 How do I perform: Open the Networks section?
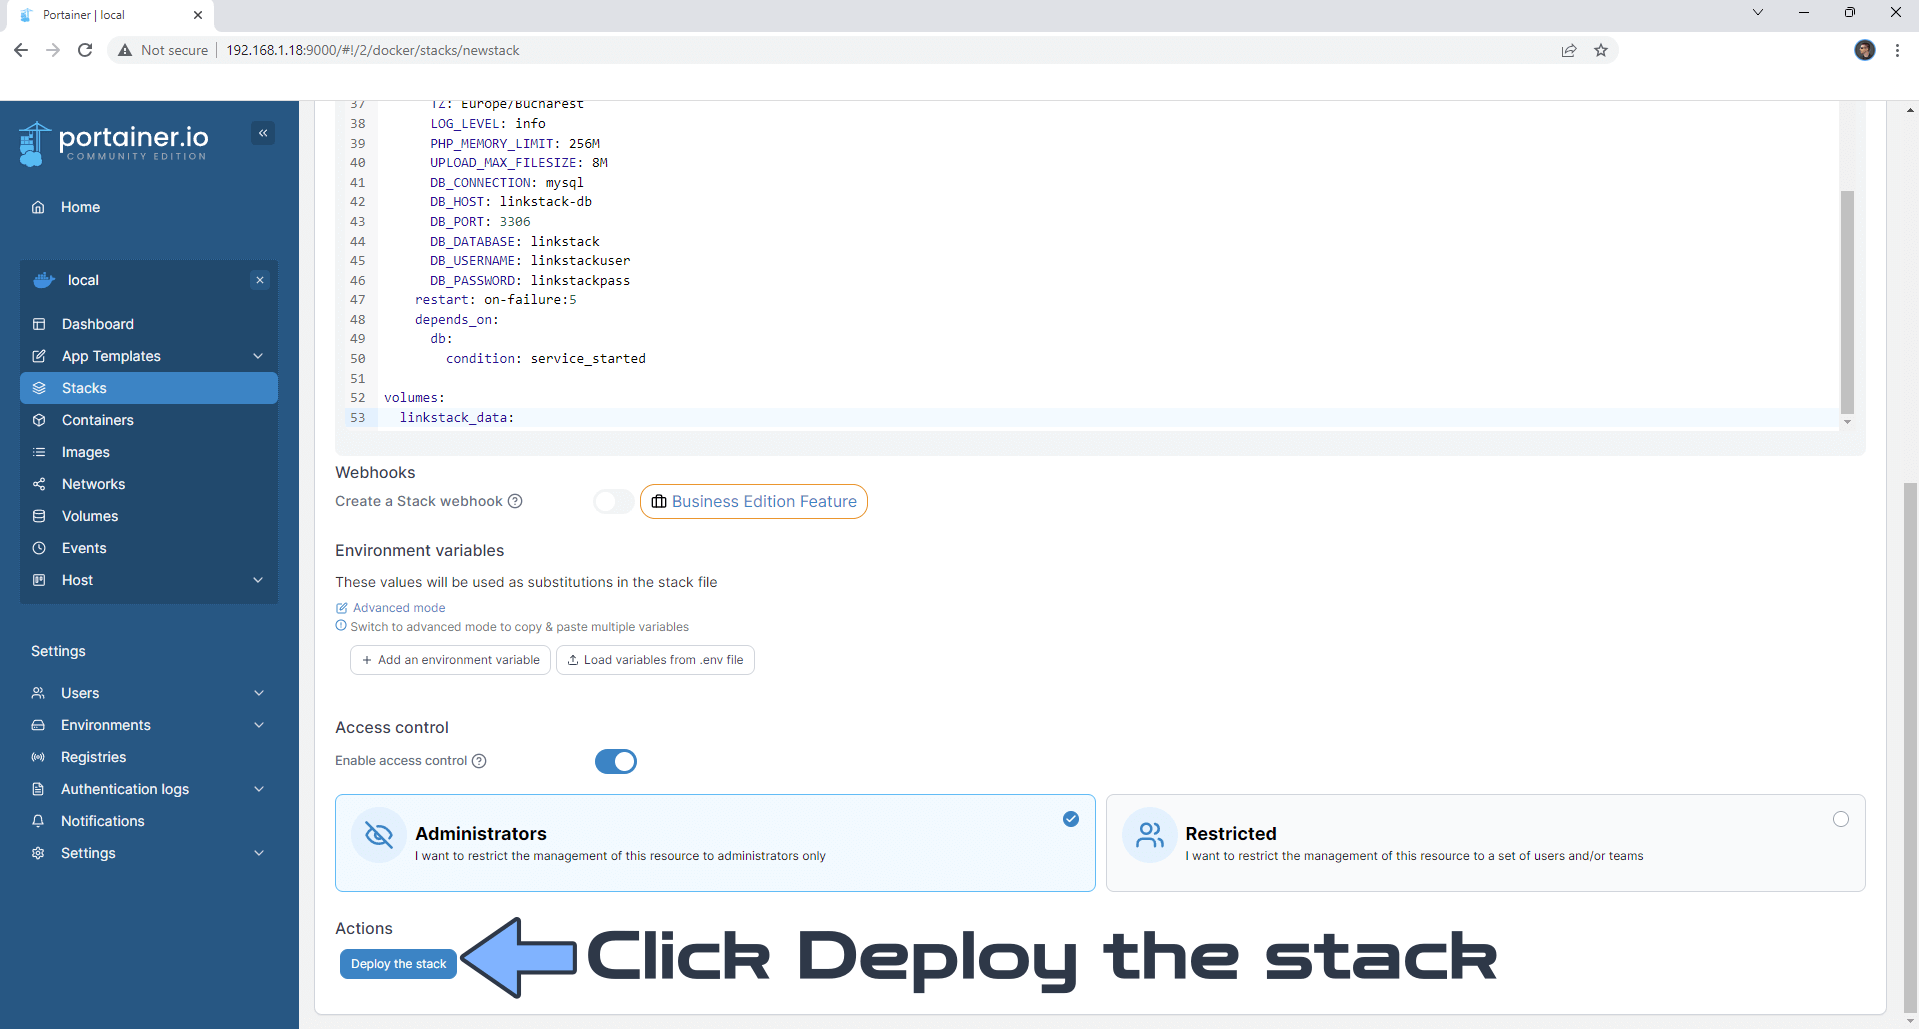(92, 484)
